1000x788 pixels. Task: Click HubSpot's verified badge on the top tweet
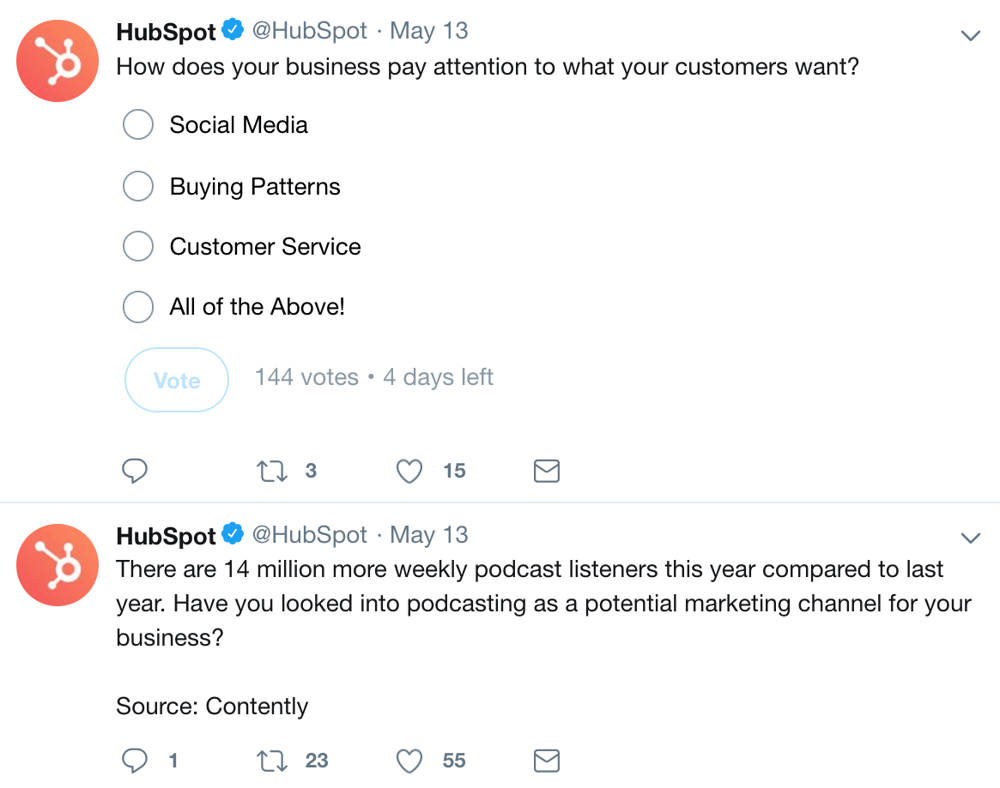click(232, 30)
